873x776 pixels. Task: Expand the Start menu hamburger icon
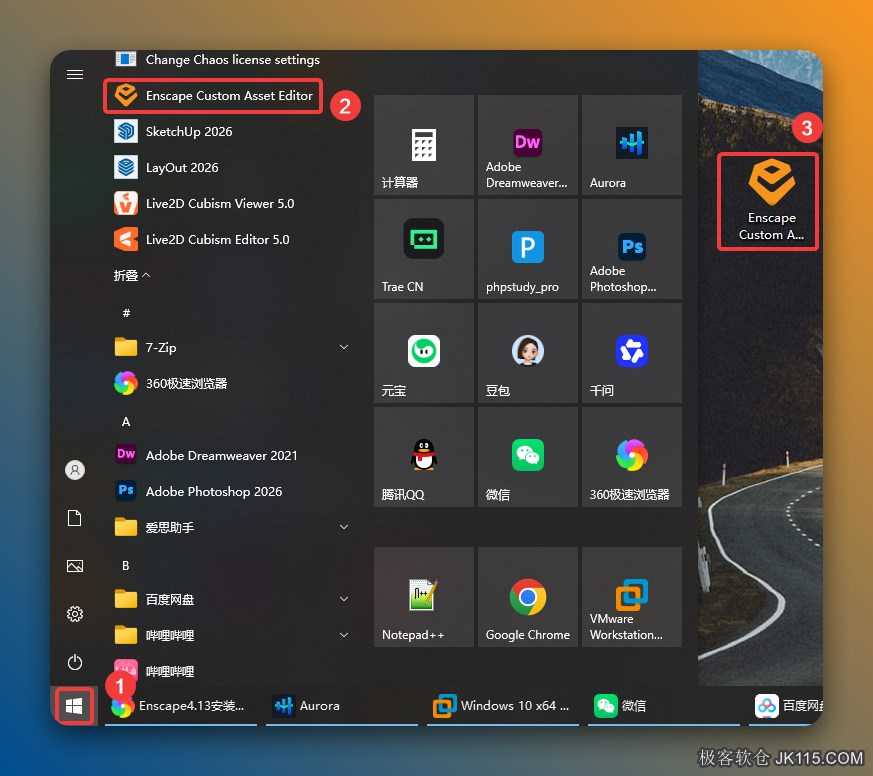(x=75, y=74)
